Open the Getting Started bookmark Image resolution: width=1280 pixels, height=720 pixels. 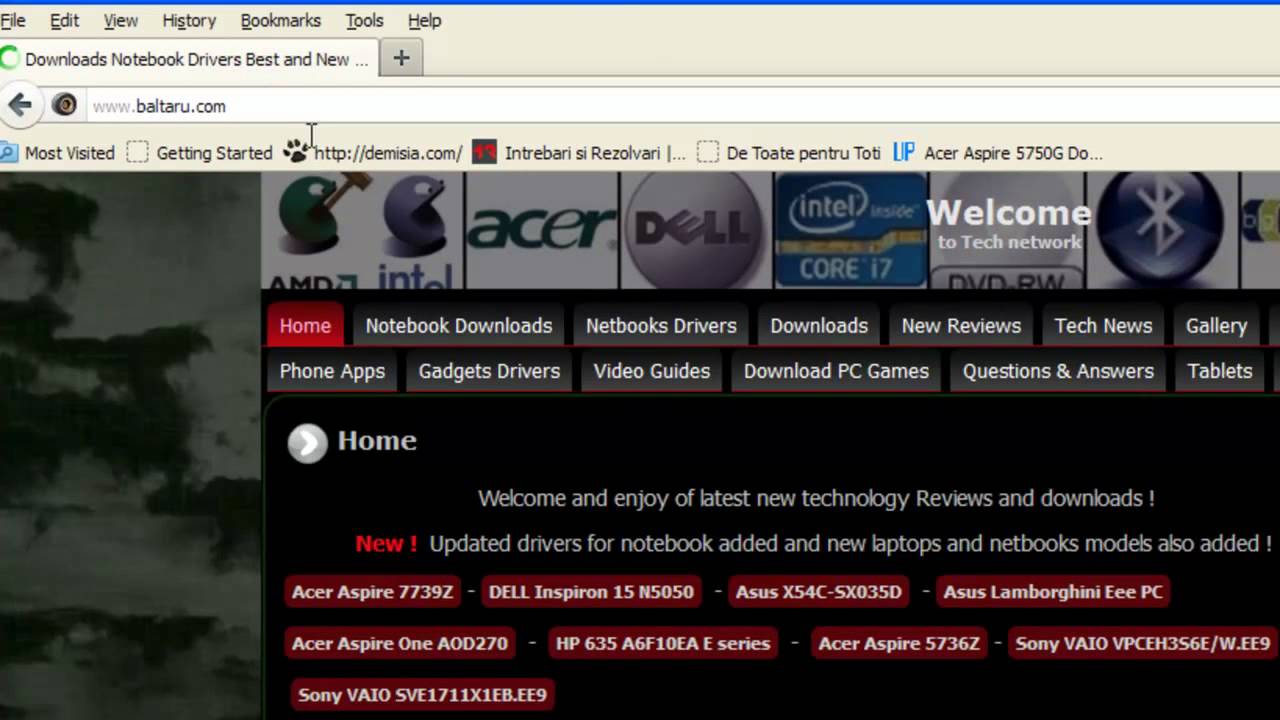point(201,153)
